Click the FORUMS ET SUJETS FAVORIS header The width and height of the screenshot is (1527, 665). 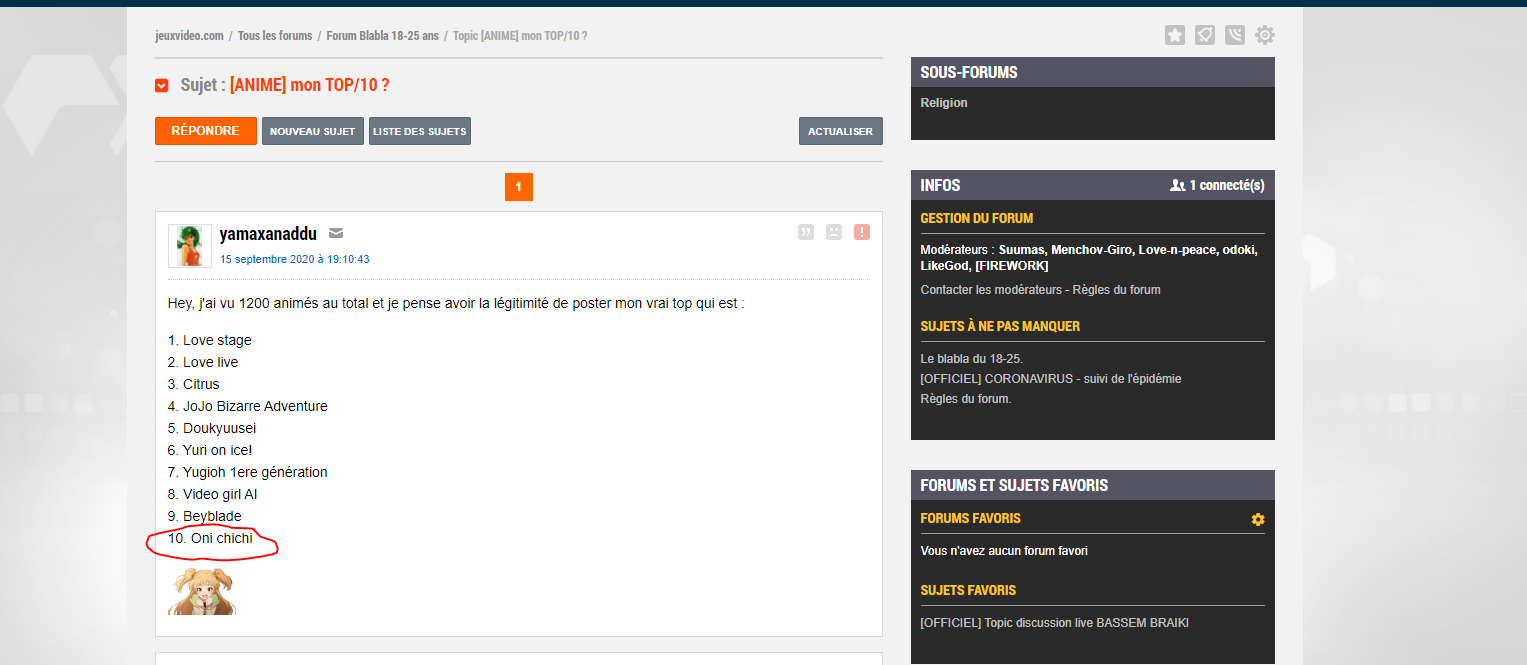tap(1093, 485)
